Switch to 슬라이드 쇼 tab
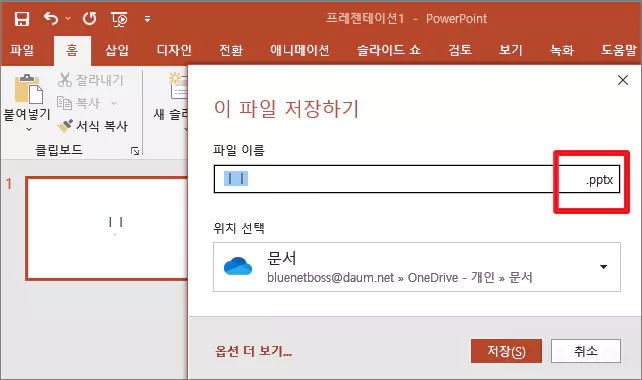Viewport: 642px width, 380px height. point(389,50)
